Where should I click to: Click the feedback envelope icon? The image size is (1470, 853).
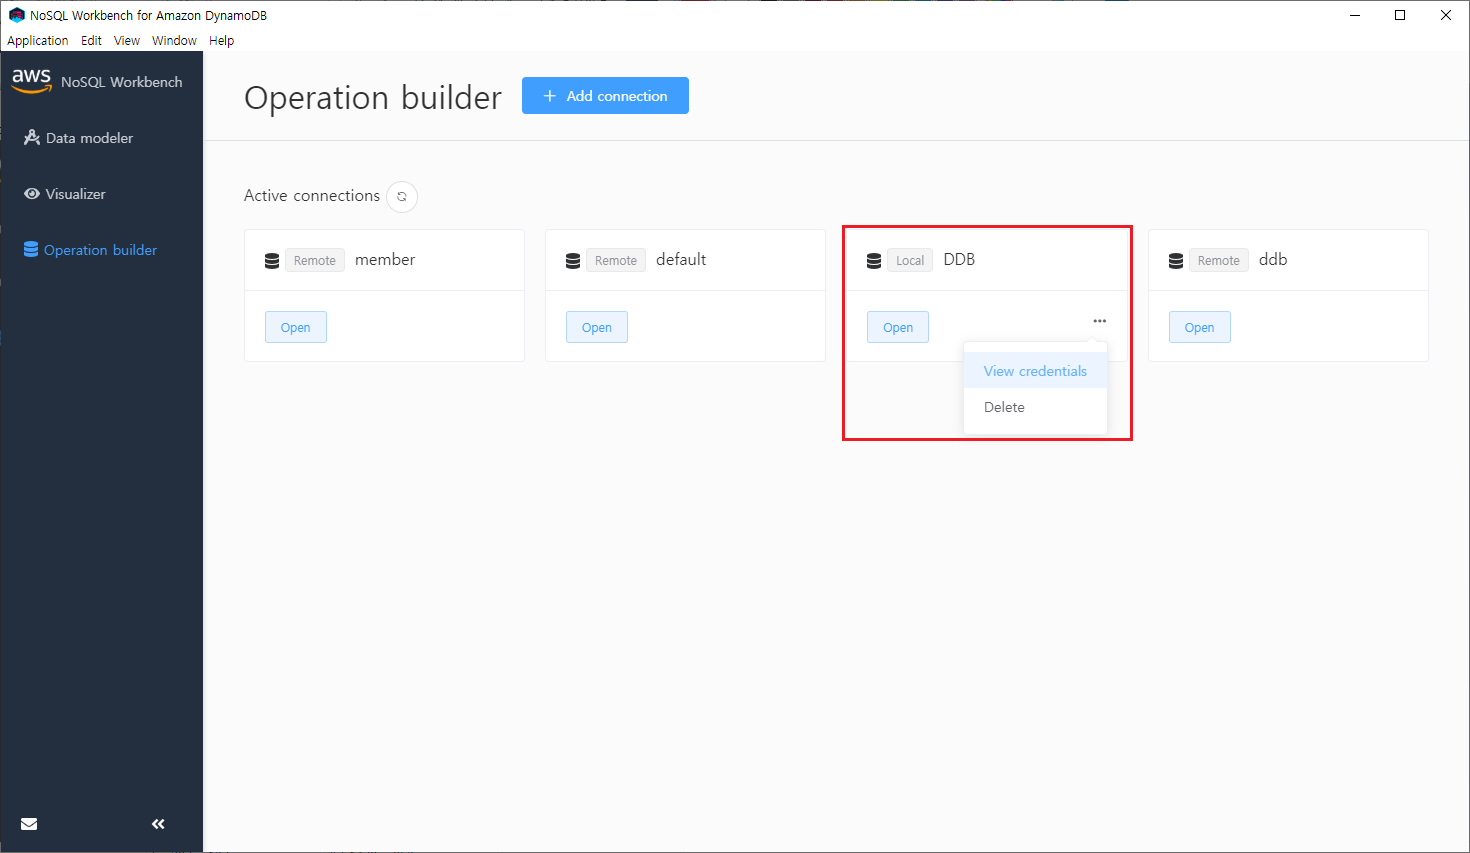tap(29, 824)
